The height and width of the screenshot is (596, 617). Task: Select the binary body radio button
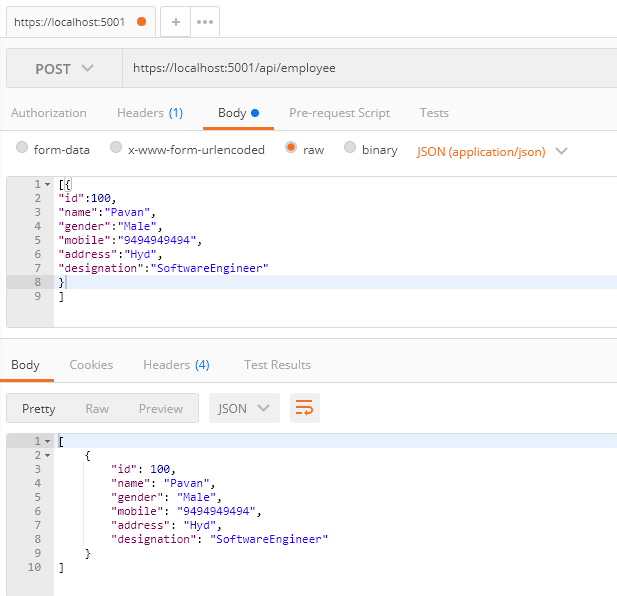[350, 147]
